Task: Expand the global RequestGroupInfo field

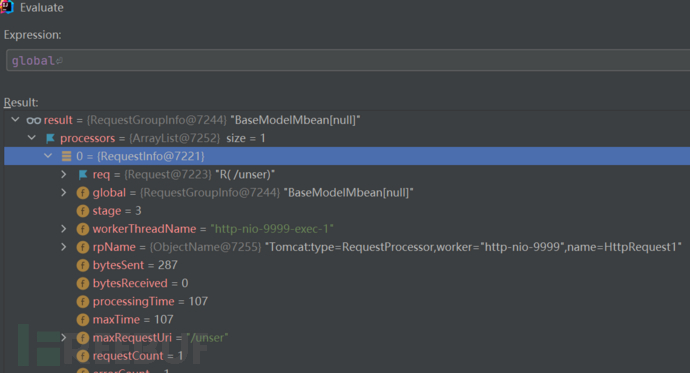Action: click(x=64, y=192)
